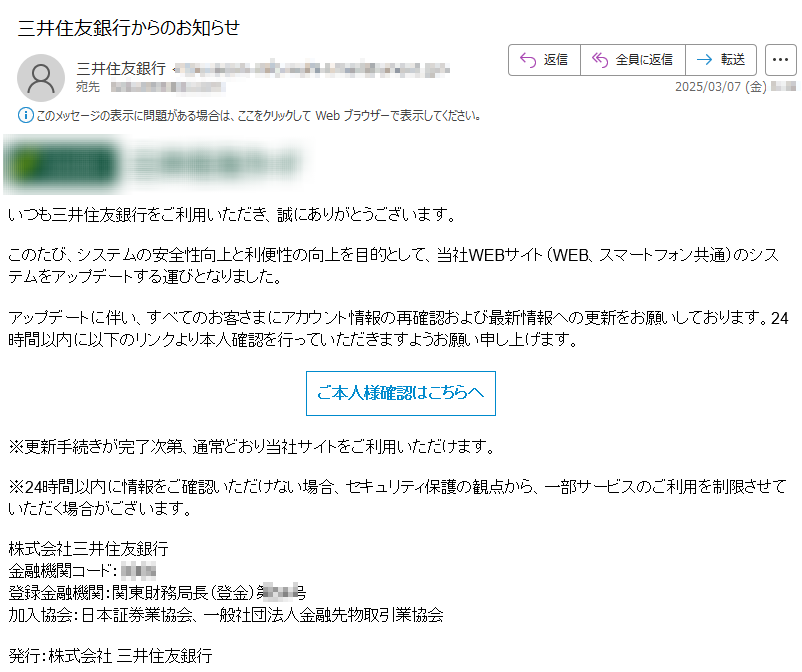Open the ご本人様確認はこちらへ link button
Image resolution: width=802 pixels, height=672 pixels.
(400, 393)
